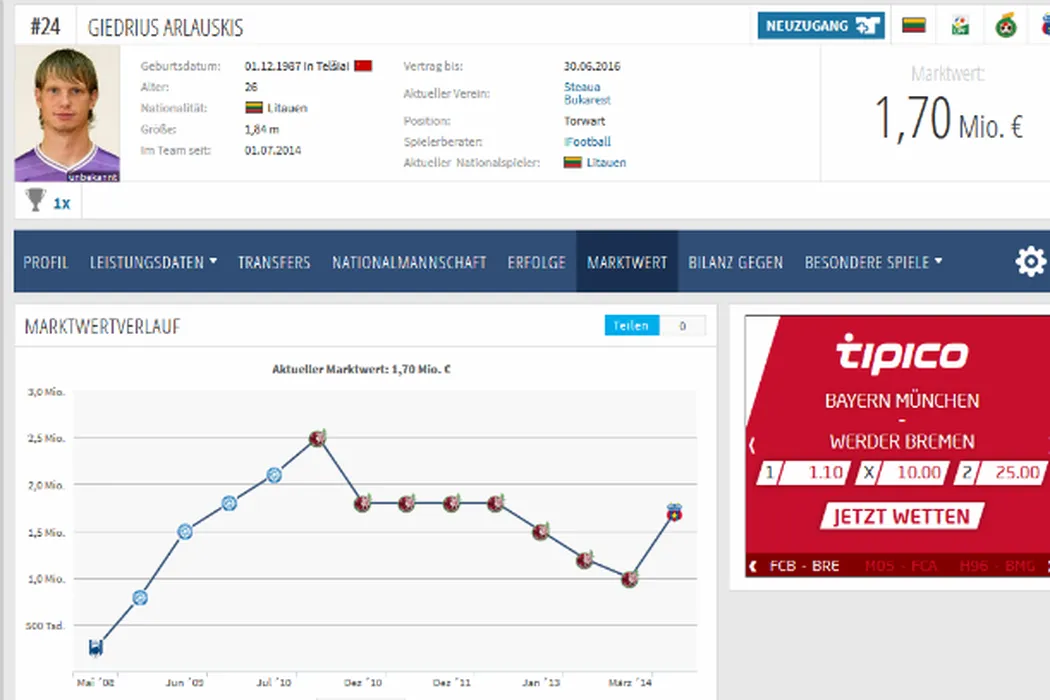
Task: Open the Nationalmannschaft tab
Action: [409, 263]
